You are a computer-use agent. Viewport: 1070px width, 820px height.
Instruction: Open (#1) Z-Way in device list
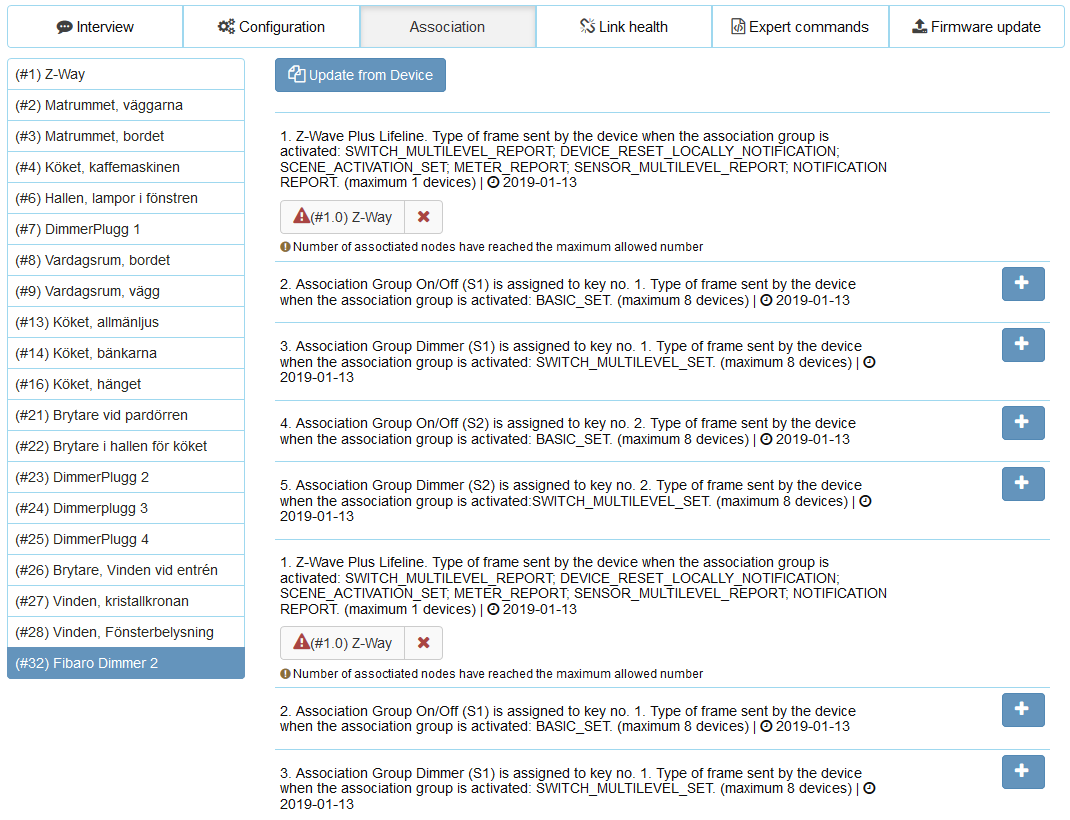click(126, 74)
